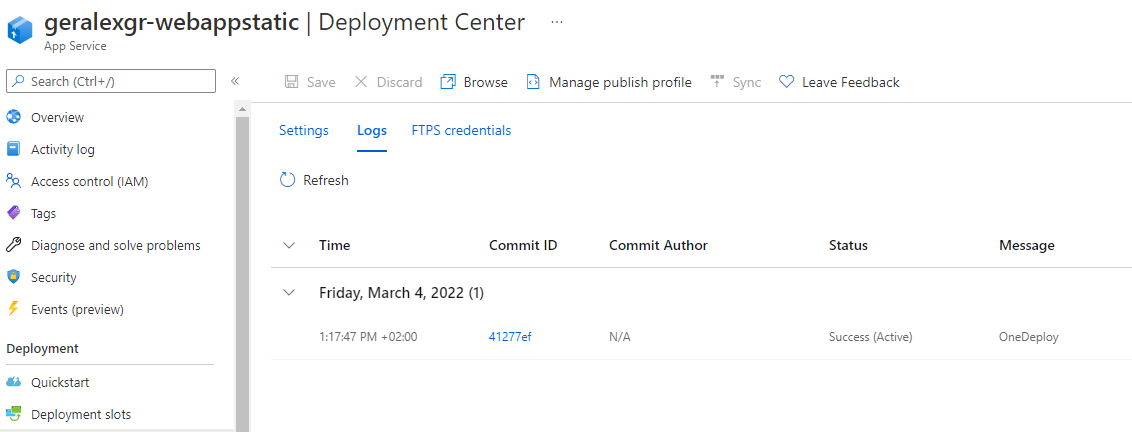Collapse the sidebar with double chevron
1132x432 pixels.
coord(235,81)
